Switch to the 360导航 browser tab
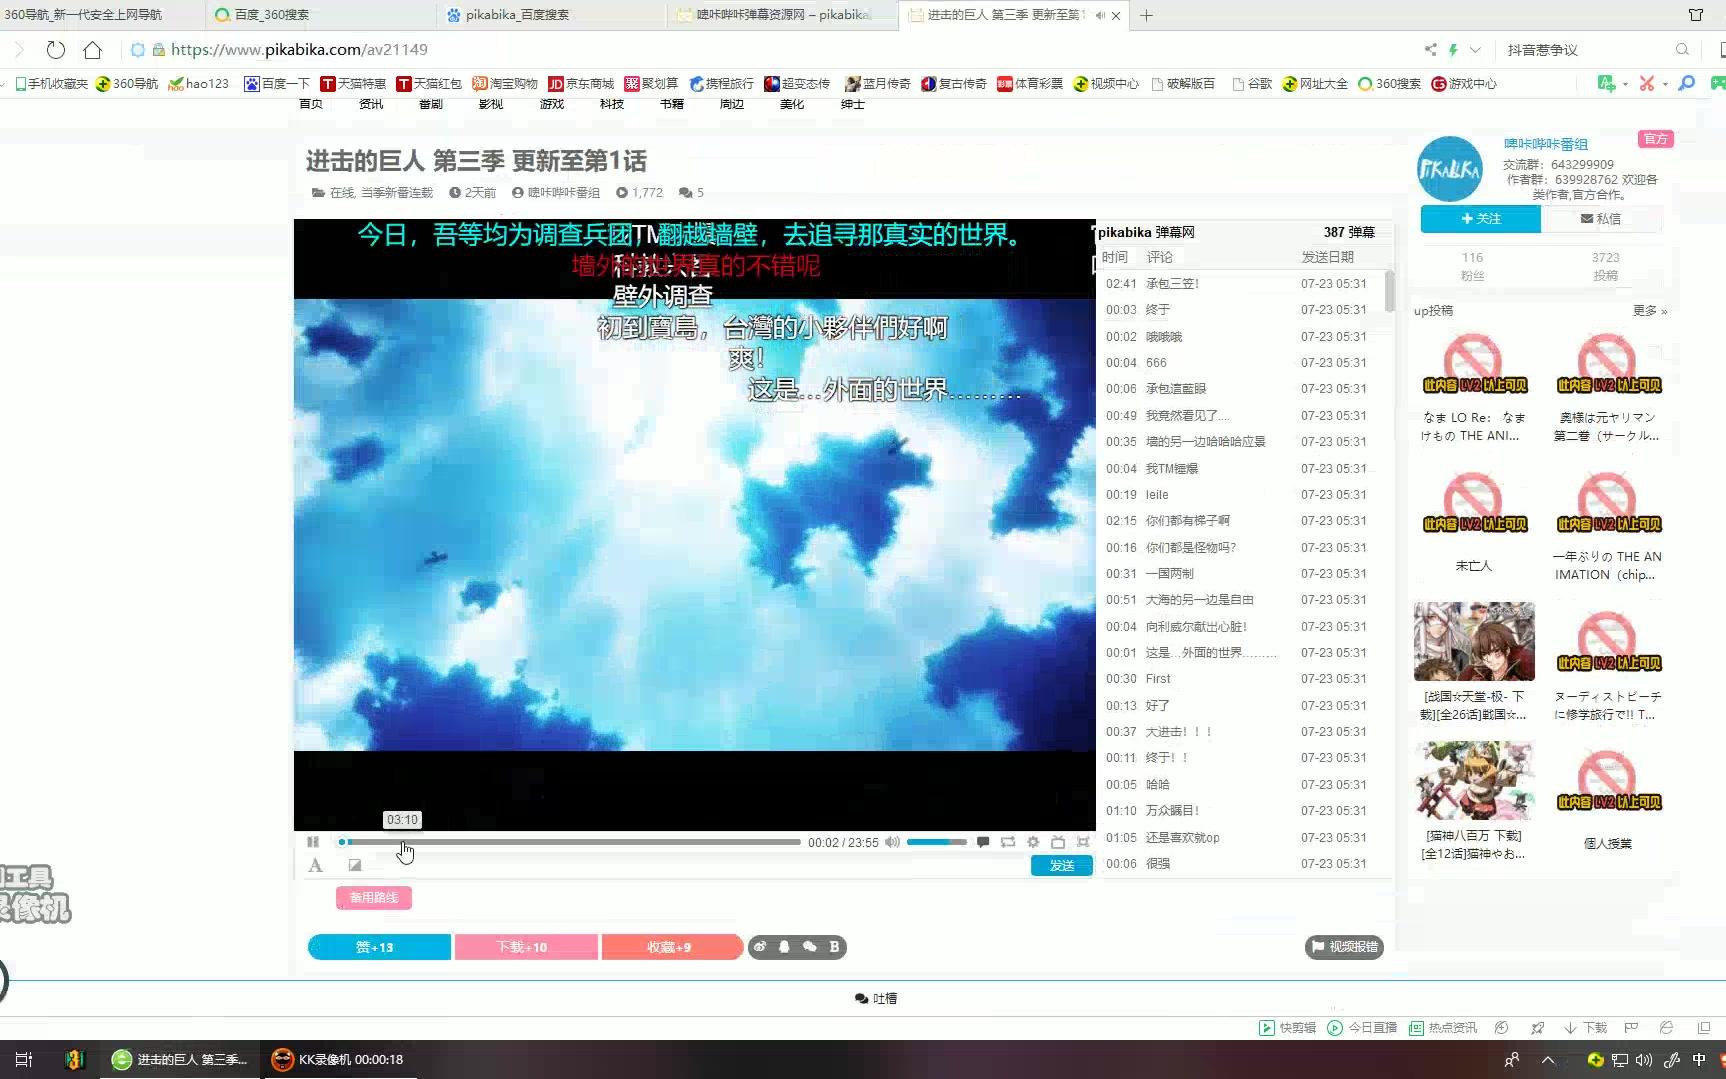Image resolution: width=1726 pixels, height=1079 pixels. 102,15
